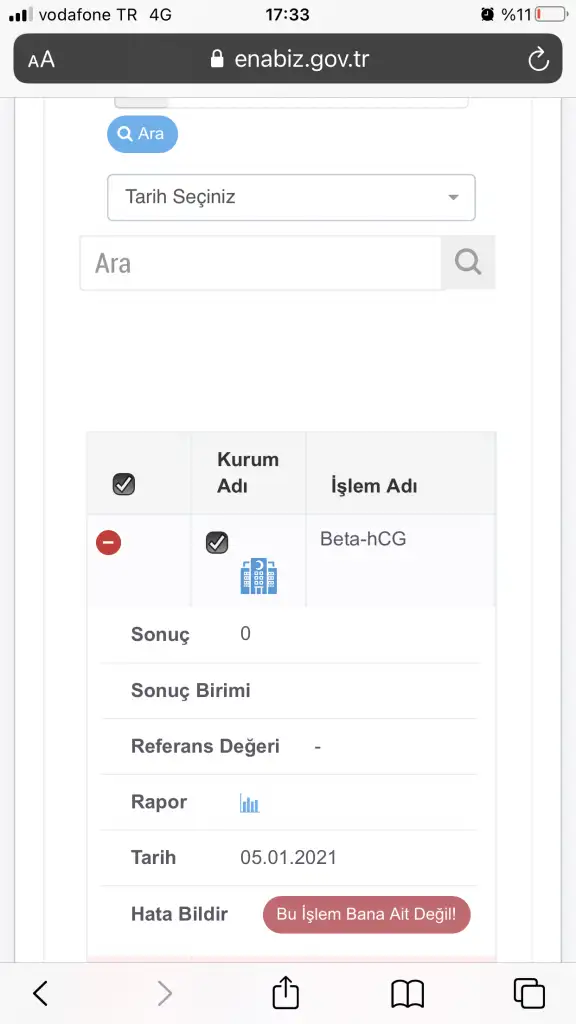Click the magnifier search icon beside Ara field
The width and height of the screenshot is (576, 1024).
click(x=468, y=263)
